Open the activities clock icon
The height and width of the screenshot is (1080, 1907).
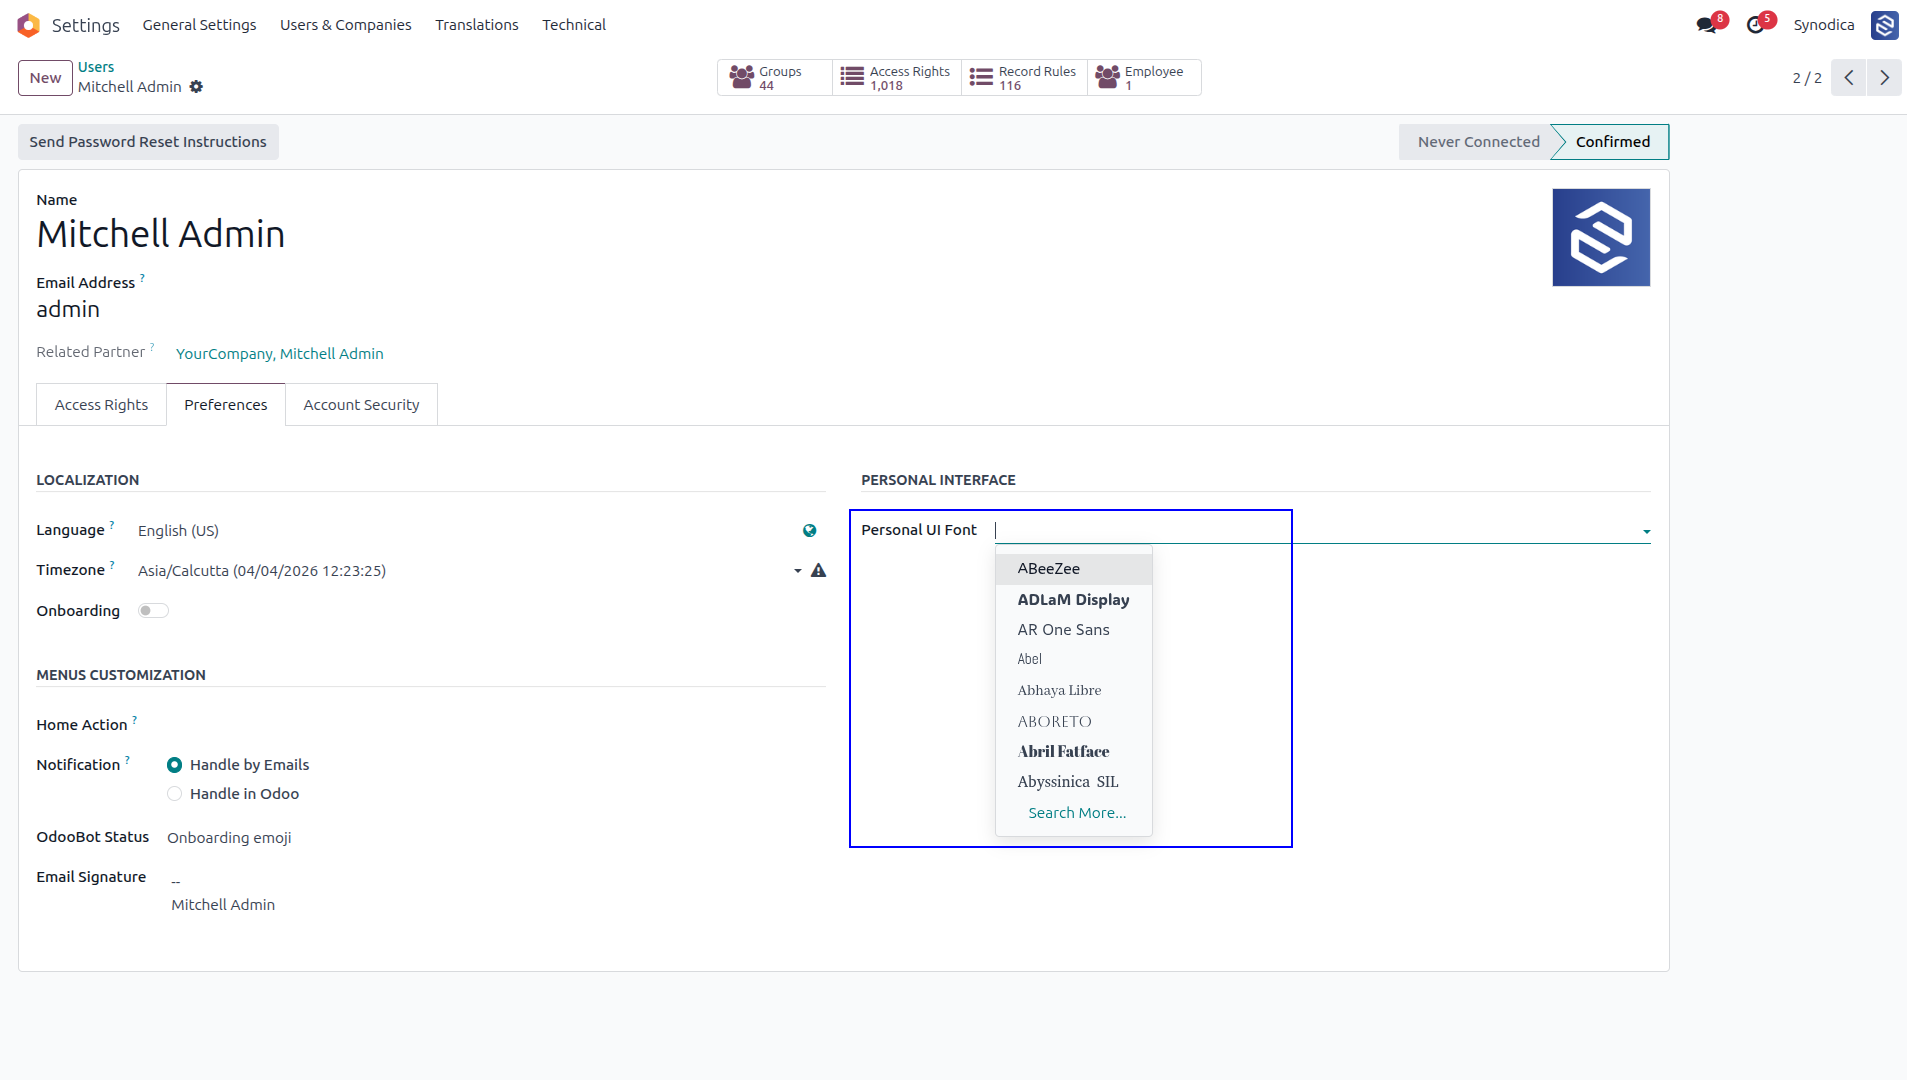click(x=1755, y=25)
